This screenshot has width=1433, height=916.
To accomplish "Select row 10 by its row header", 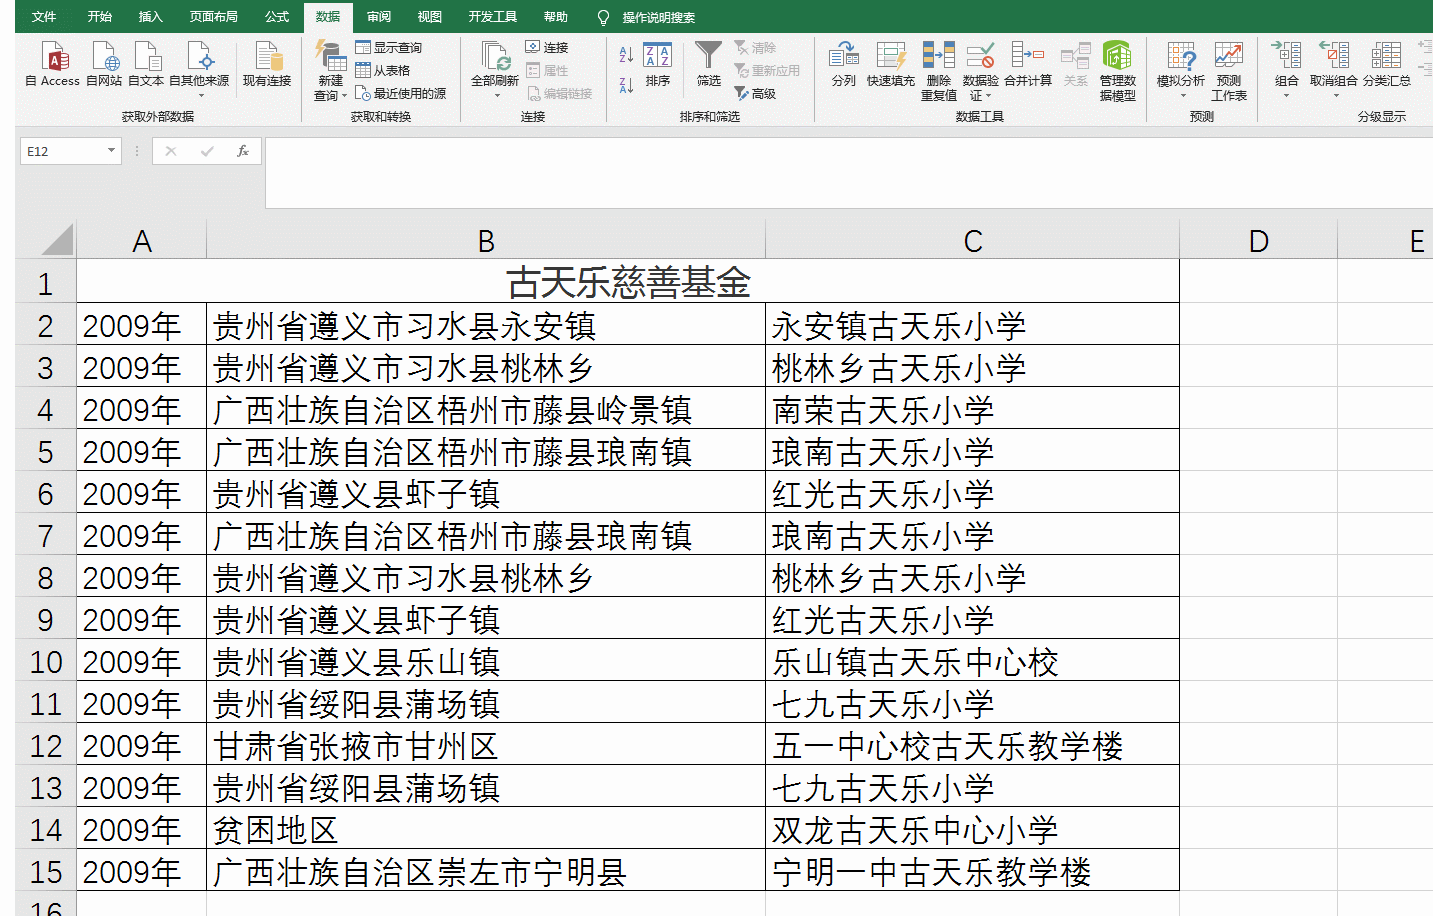I will 46,662.
